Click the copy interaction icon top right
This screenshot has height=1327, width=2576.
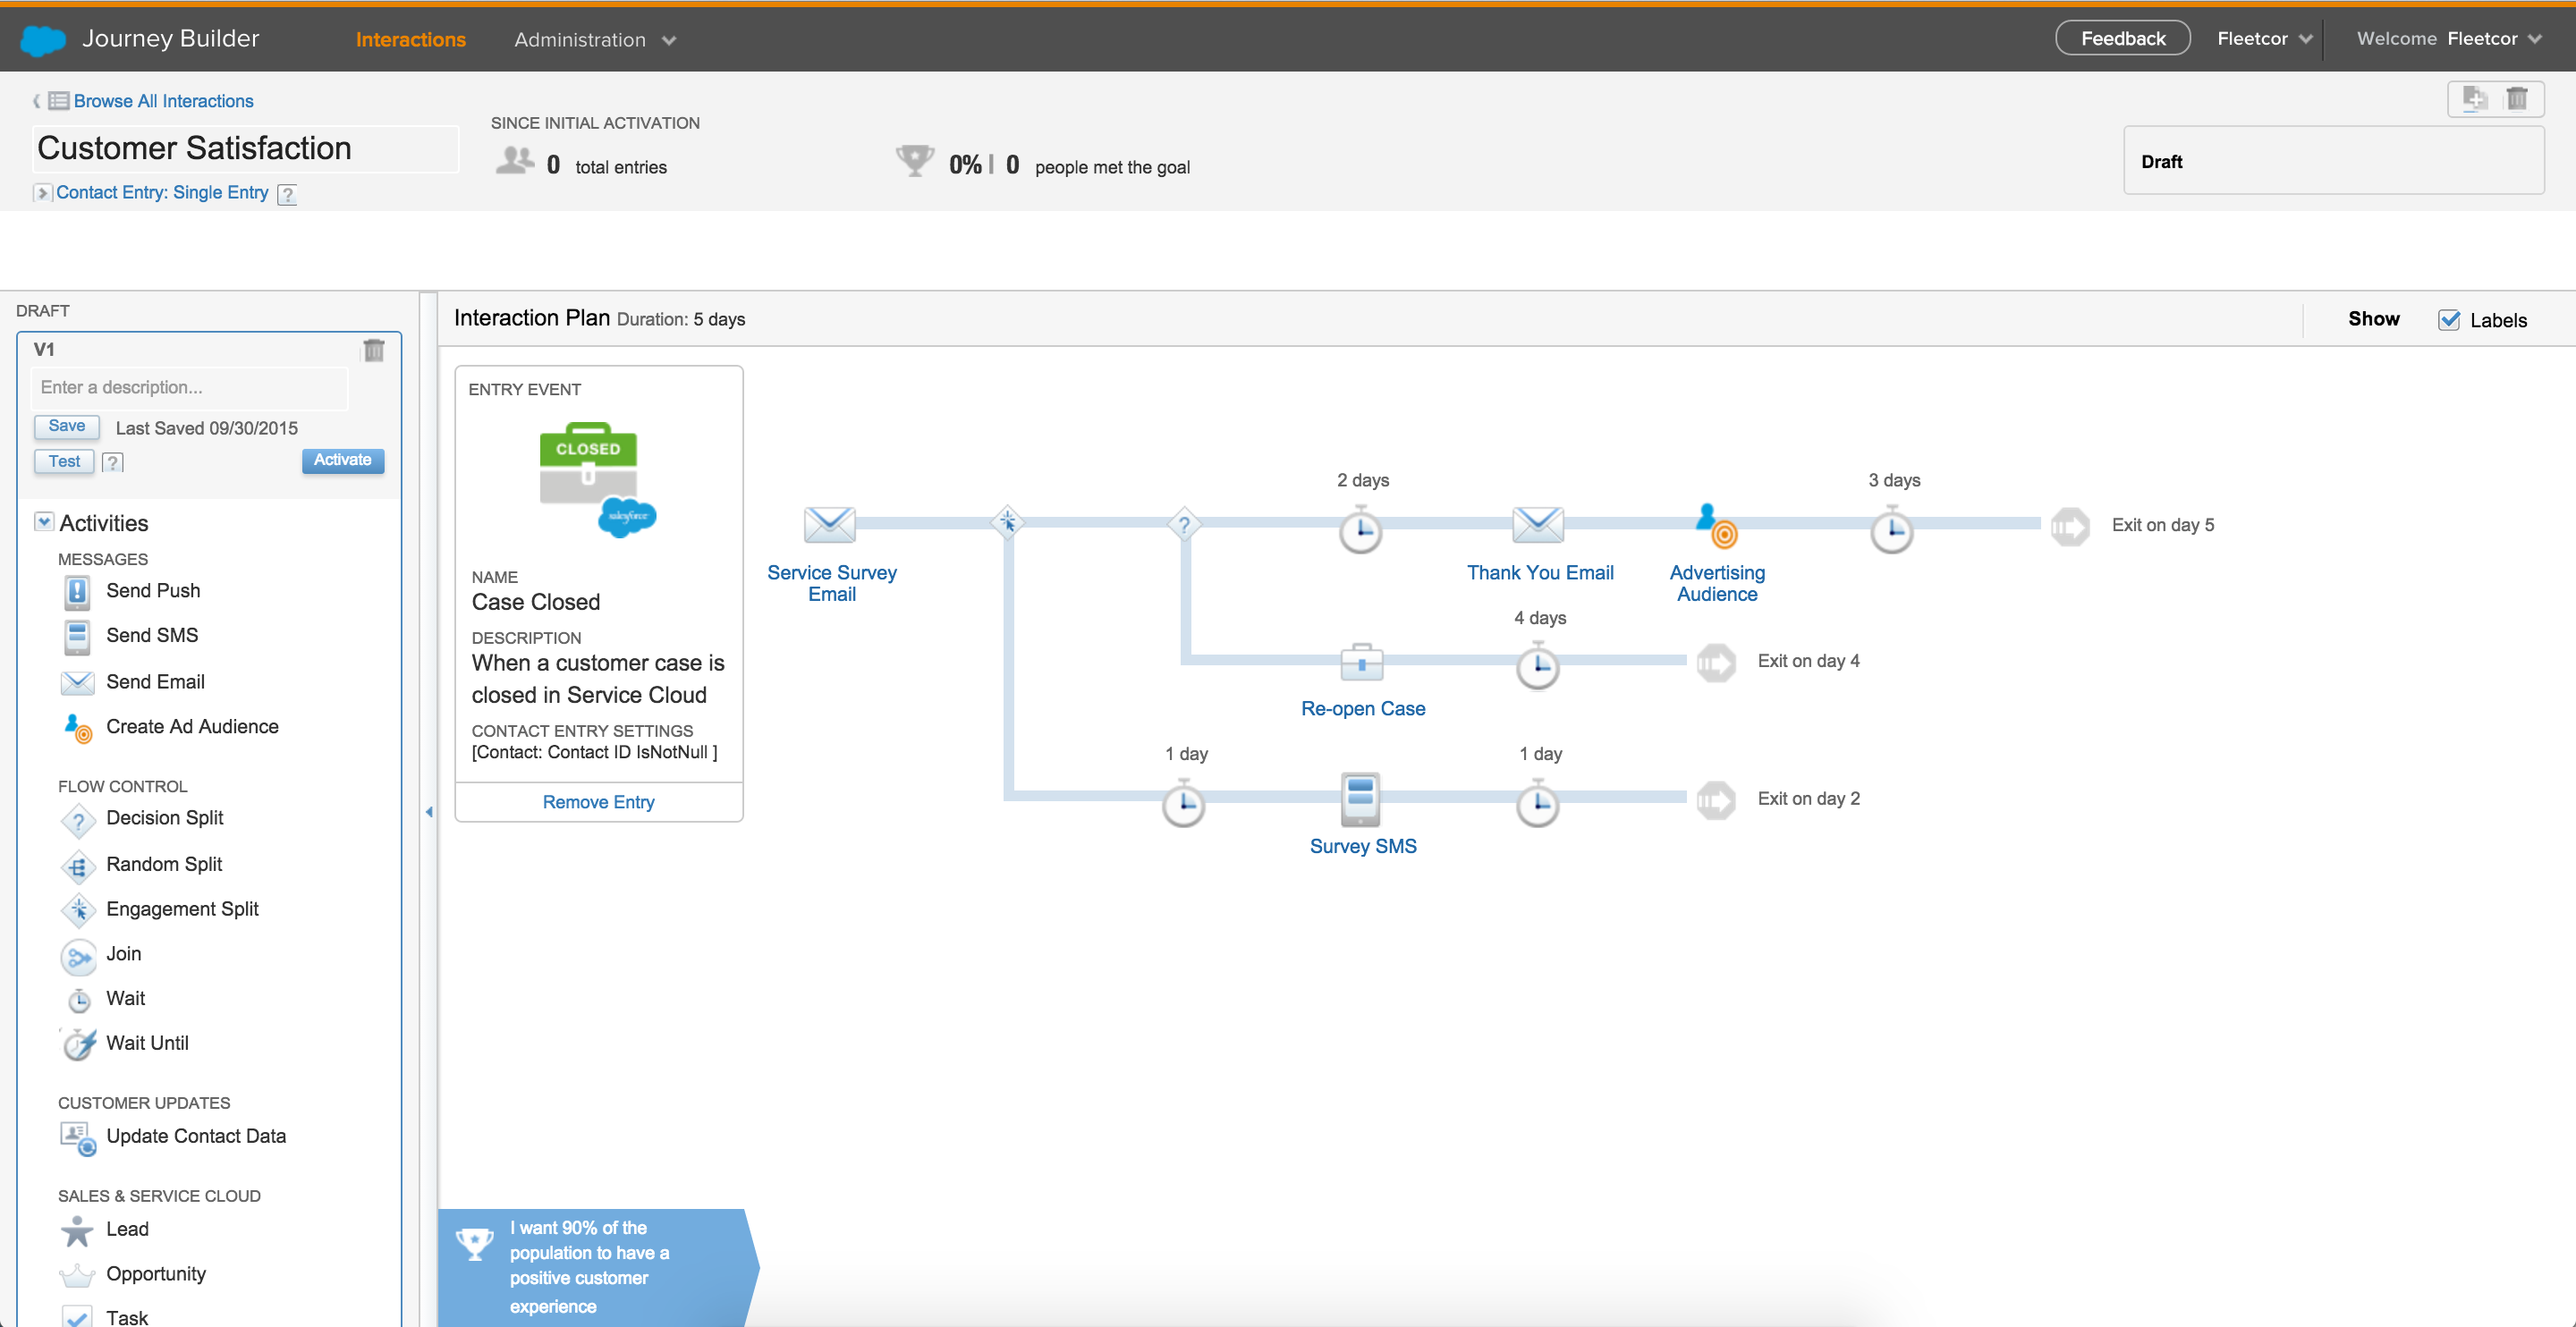2474,98
